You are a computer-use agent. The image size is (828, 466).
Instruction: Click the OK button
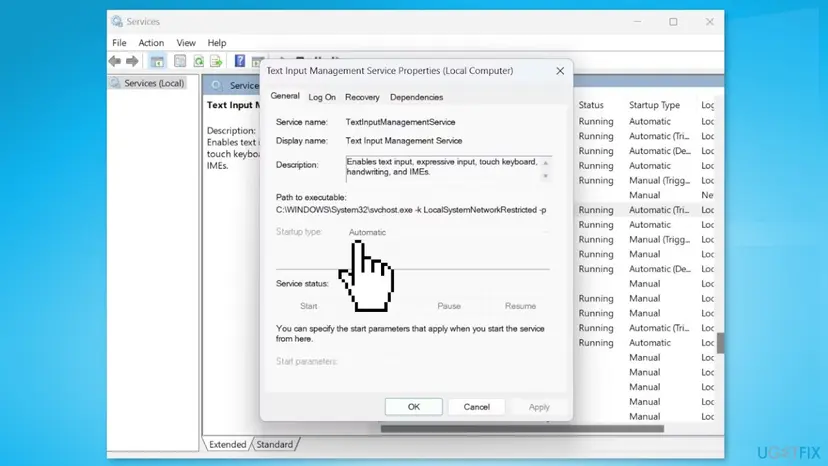point(413,407)
